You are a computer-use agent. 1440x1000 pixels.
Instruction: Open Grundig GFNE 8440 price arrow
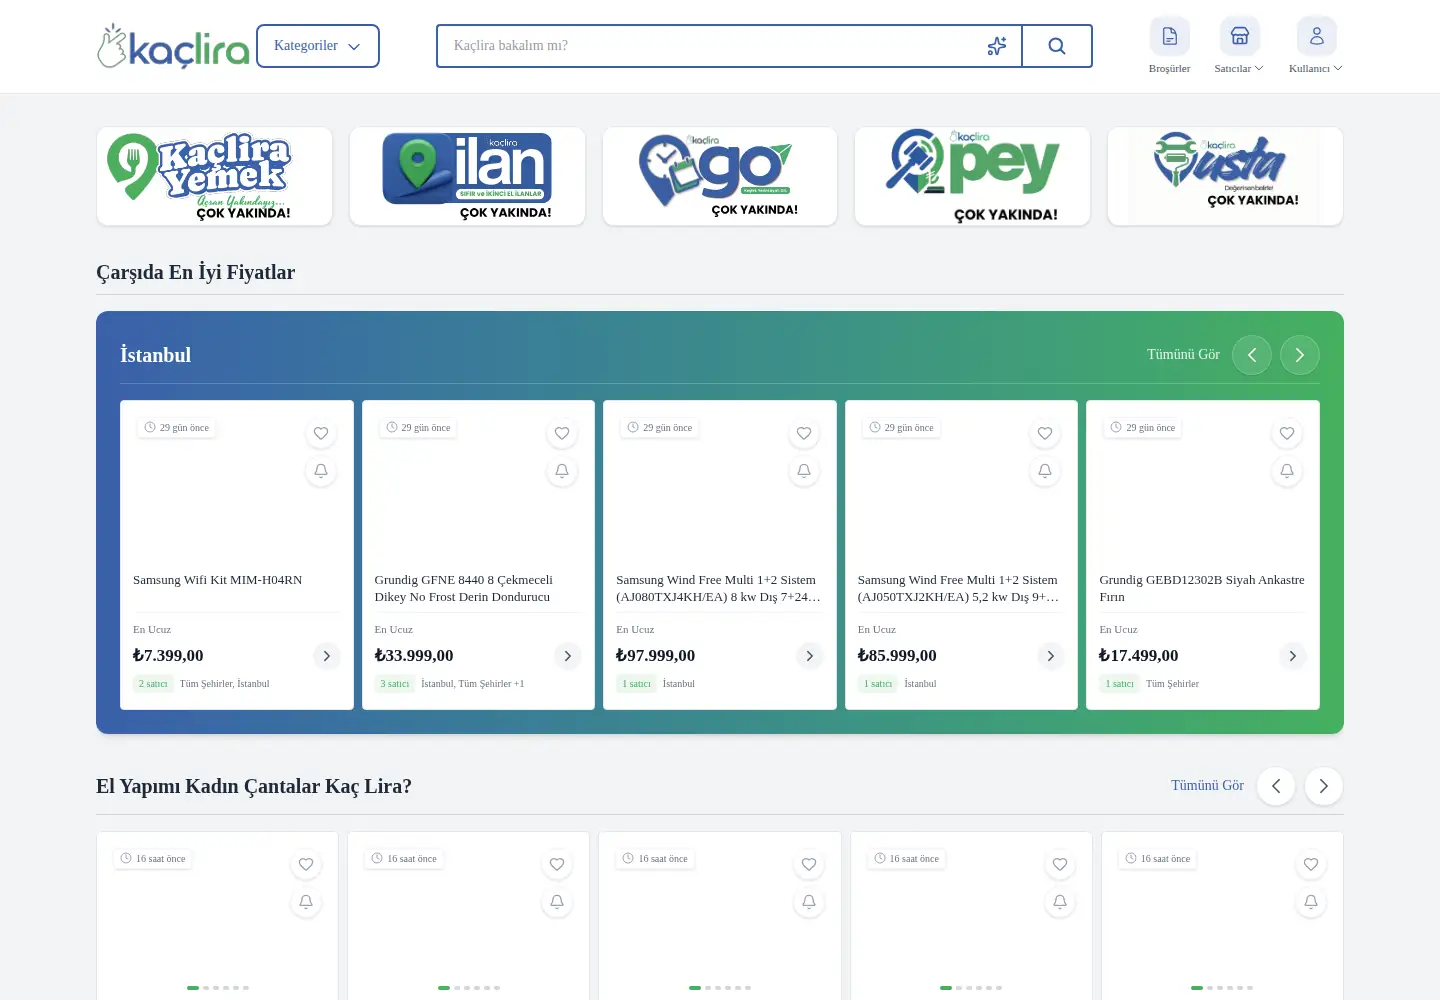567,656
